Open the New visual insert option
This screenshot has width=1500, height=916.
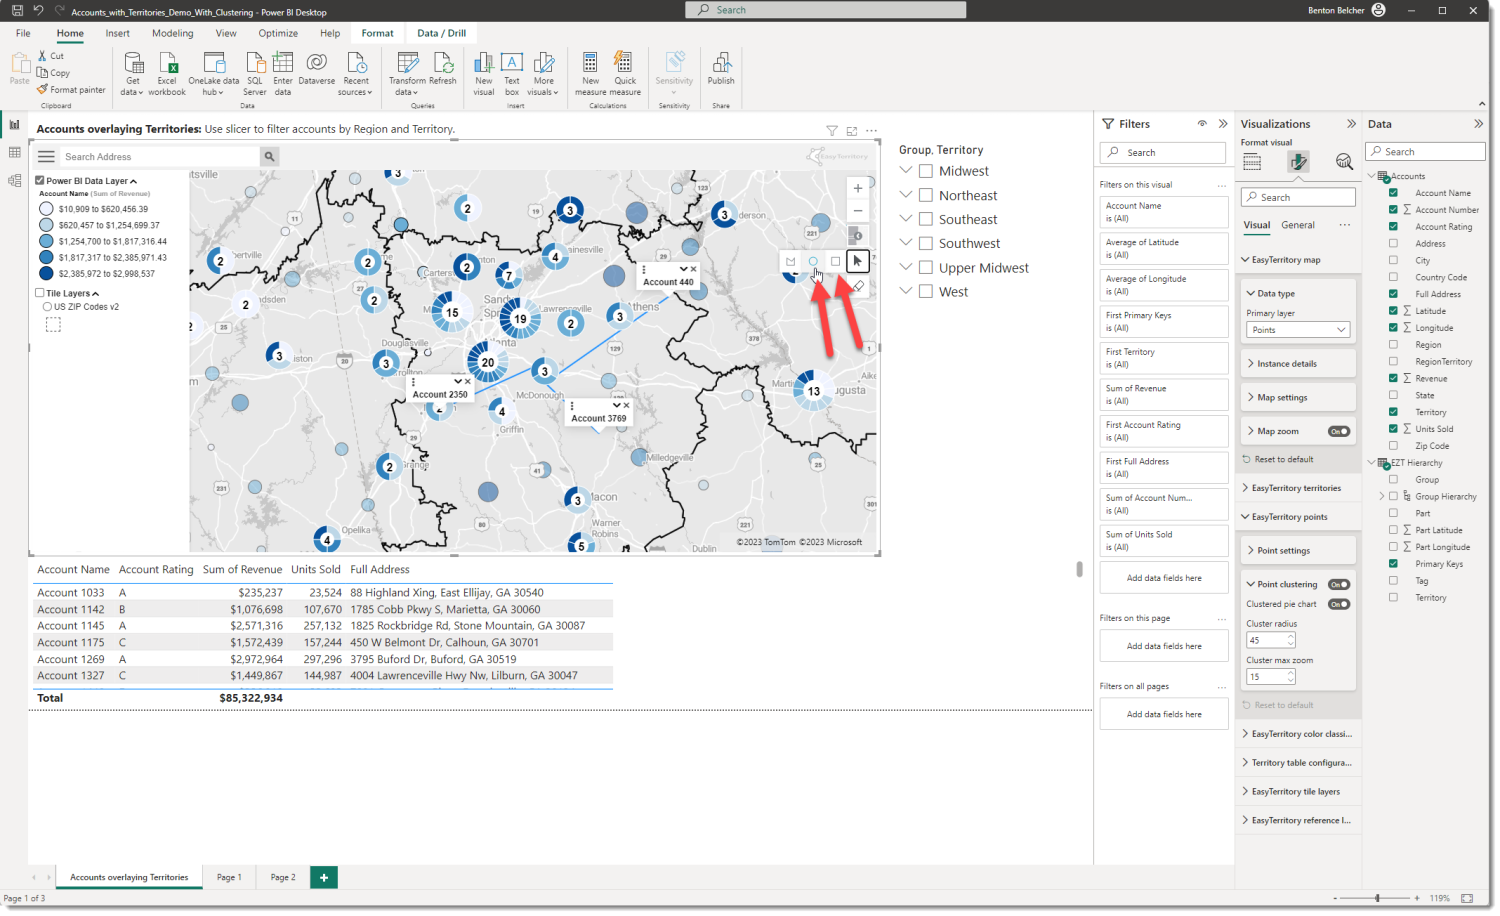[x=484, y=72]
